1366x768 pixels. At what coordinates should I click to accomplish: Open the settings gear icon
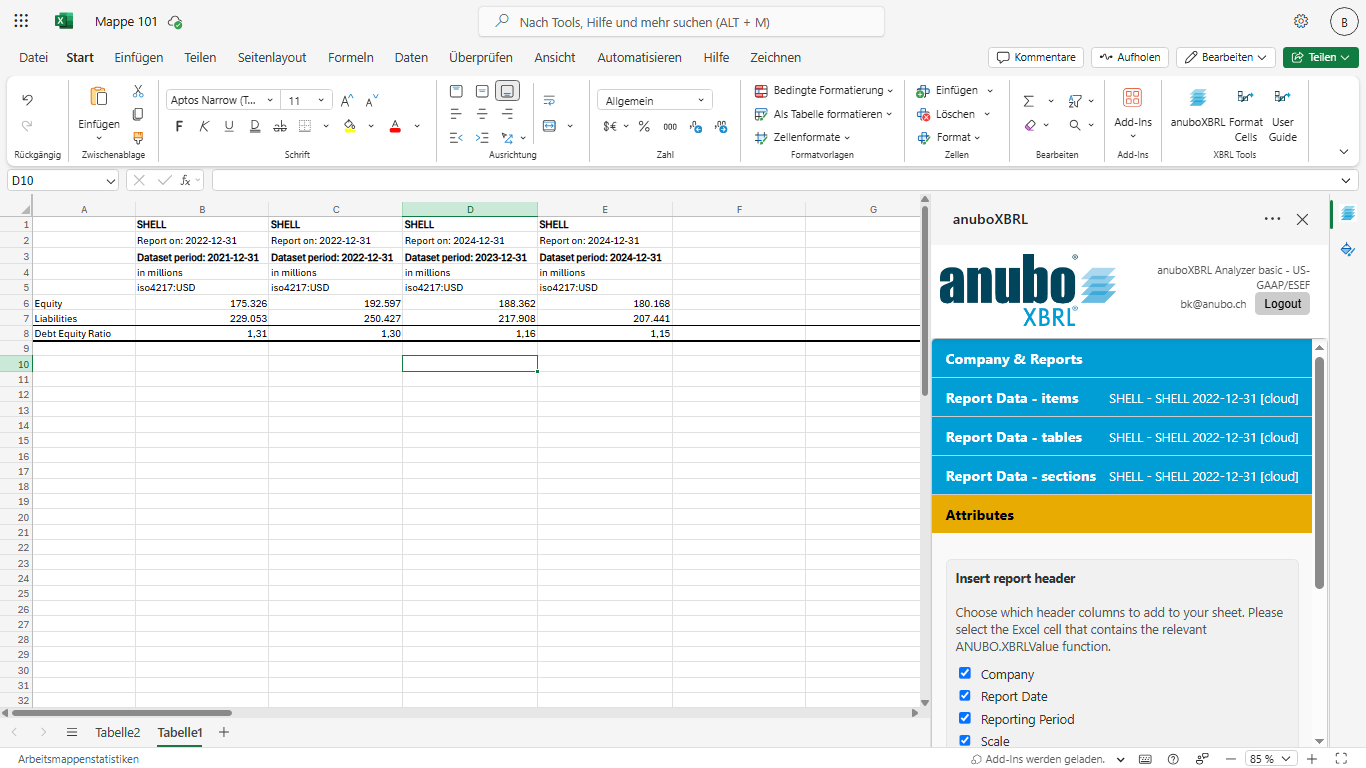click(x=1301, y=21)
